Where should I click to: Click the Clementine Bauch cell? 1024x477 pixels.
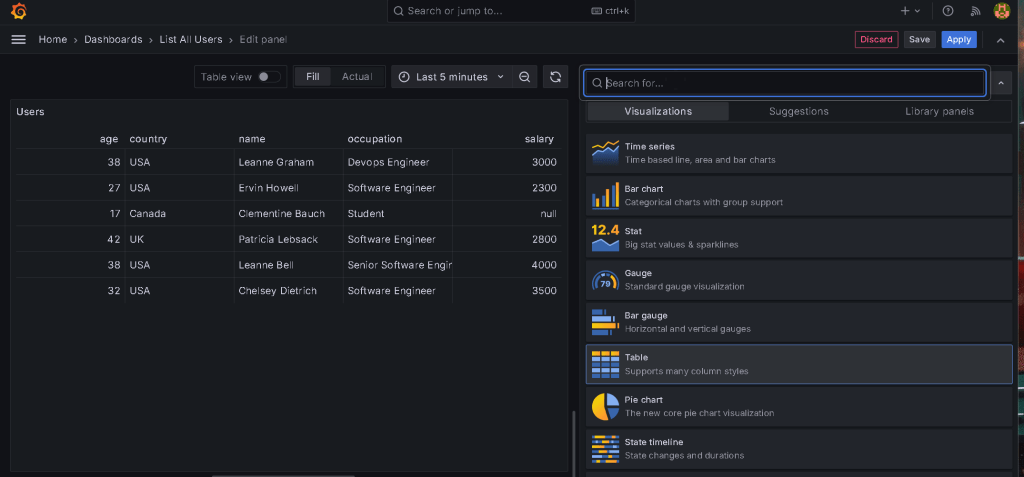coord(289,214)
